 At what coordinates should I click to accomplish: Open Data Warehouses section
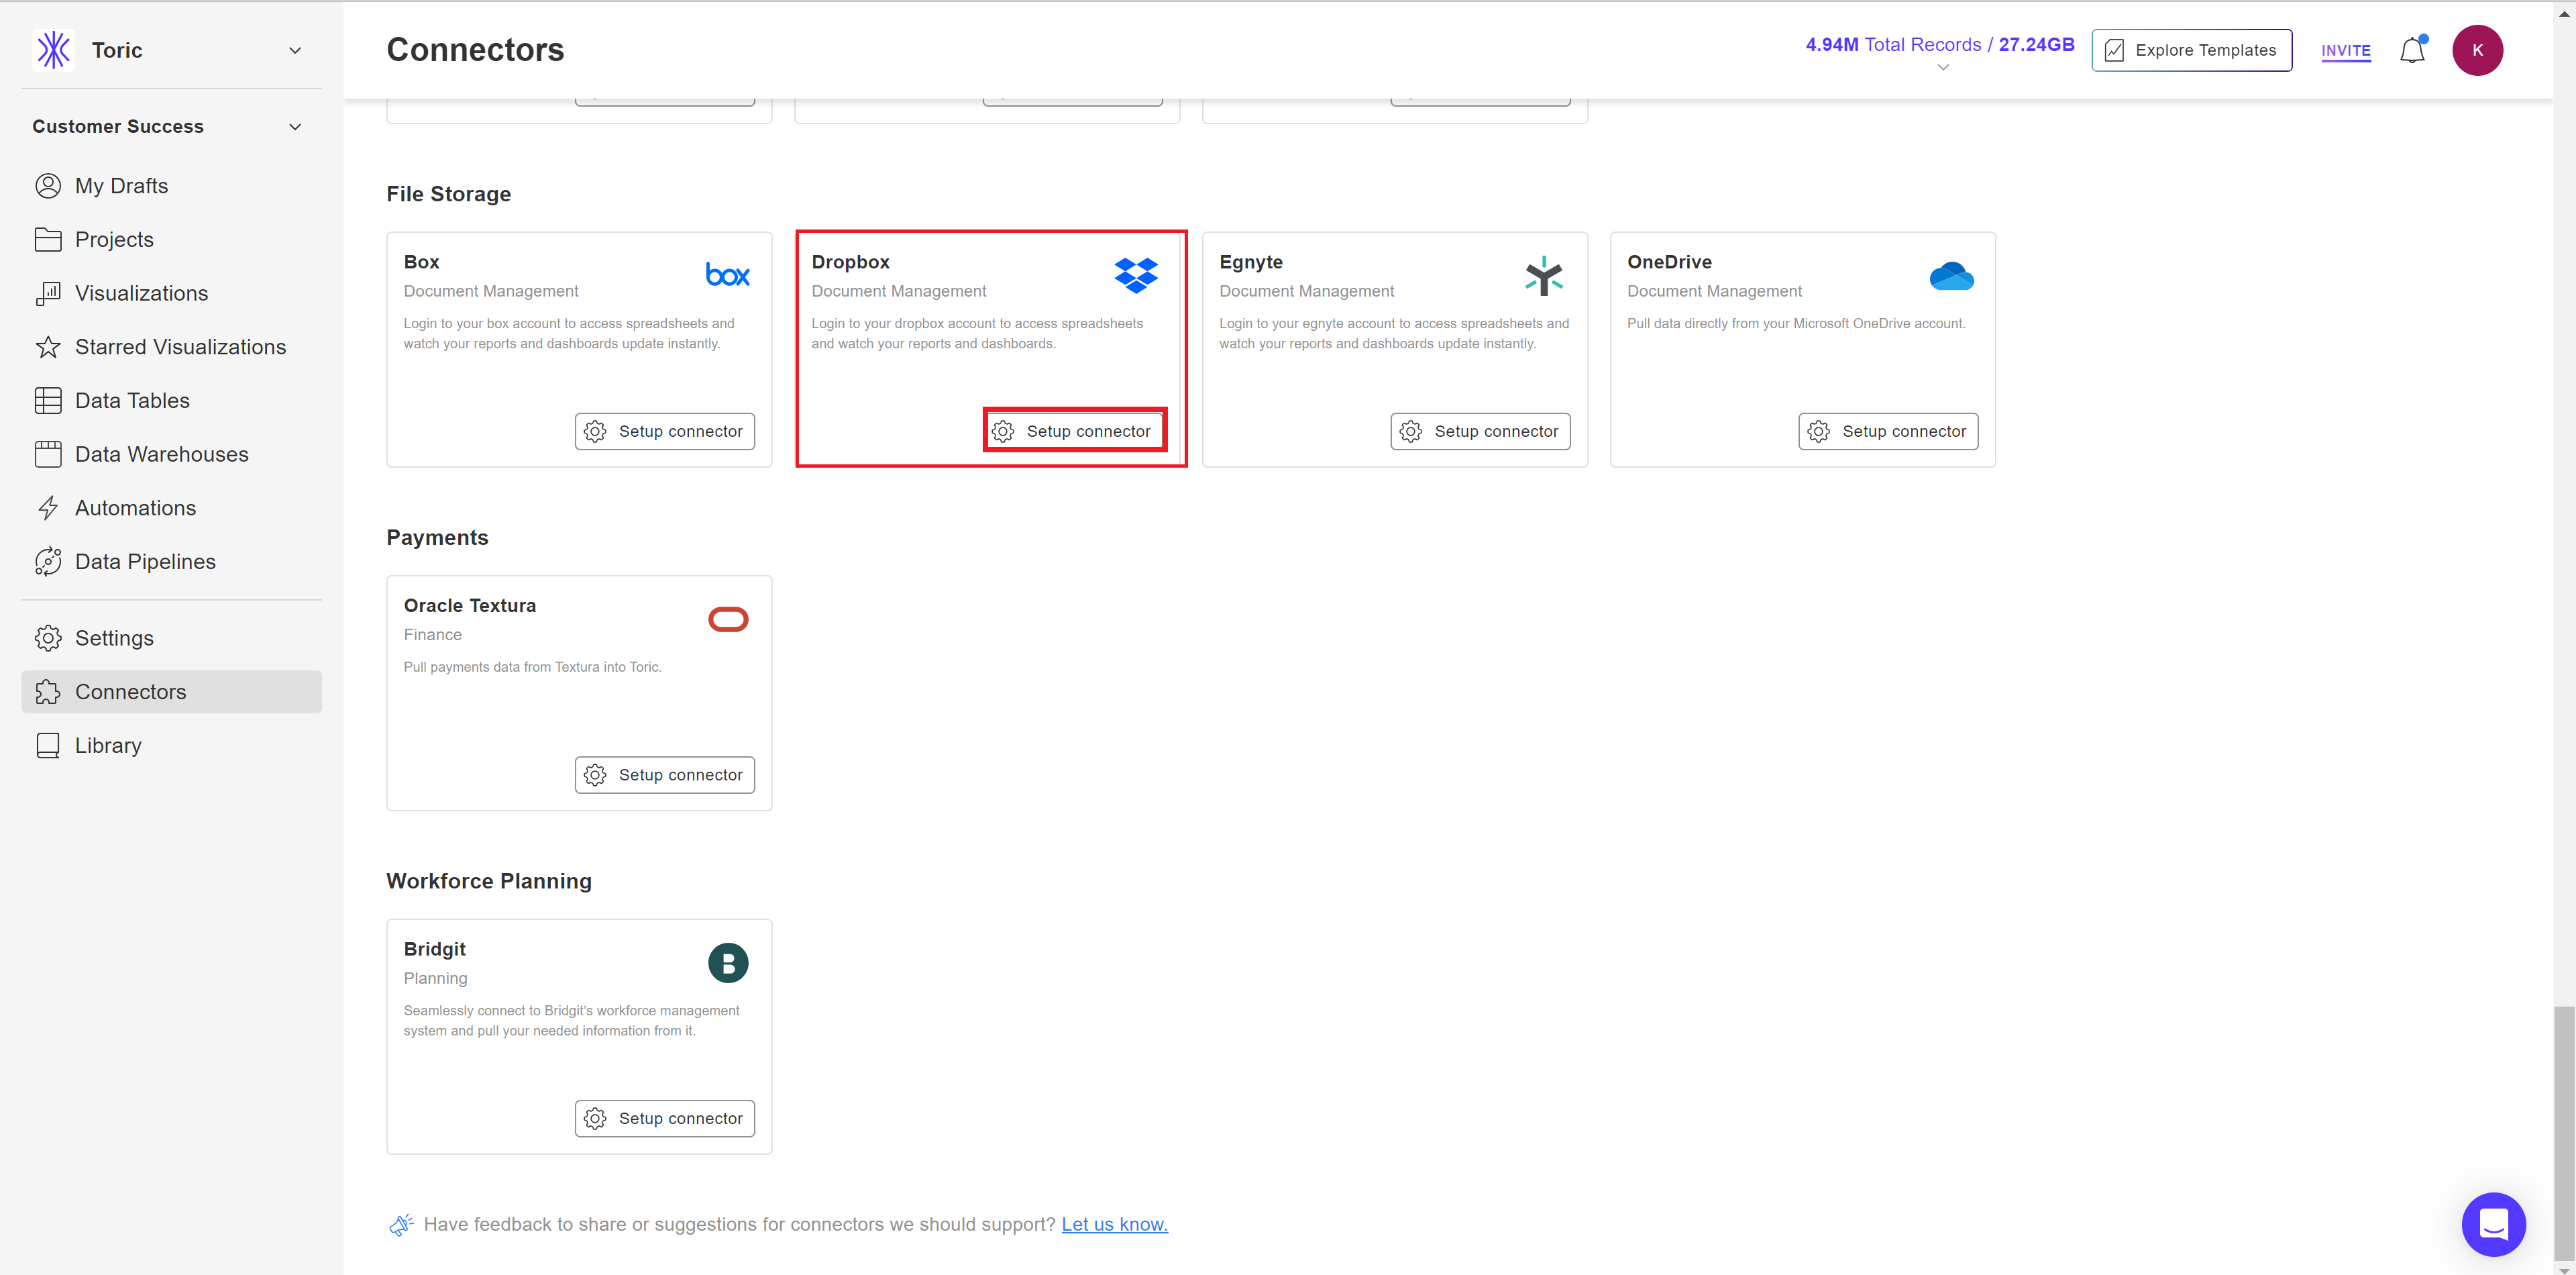click(x=171, y=454)
